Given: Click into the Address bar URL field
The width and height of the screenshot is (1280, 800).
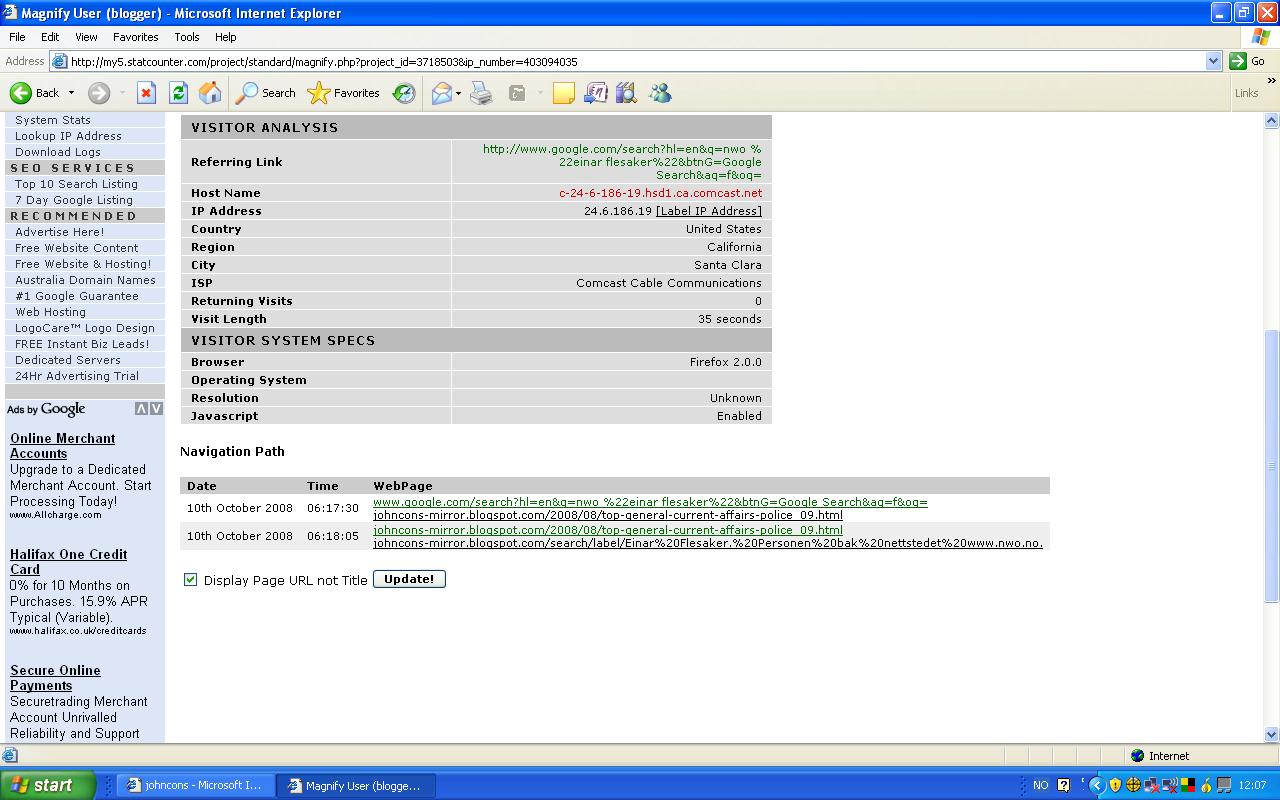Looking at the screenshot, I should pos(636,61).
